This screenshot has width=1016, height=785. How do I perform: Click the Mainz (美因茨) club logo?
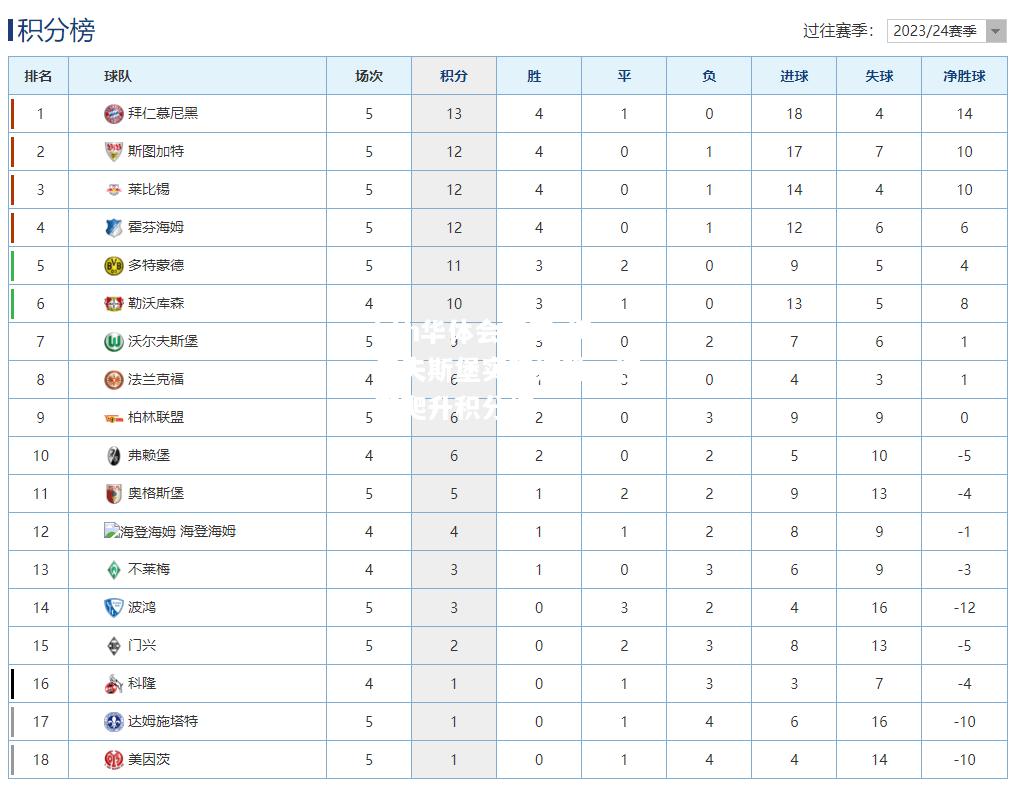[x=113, y=760]
